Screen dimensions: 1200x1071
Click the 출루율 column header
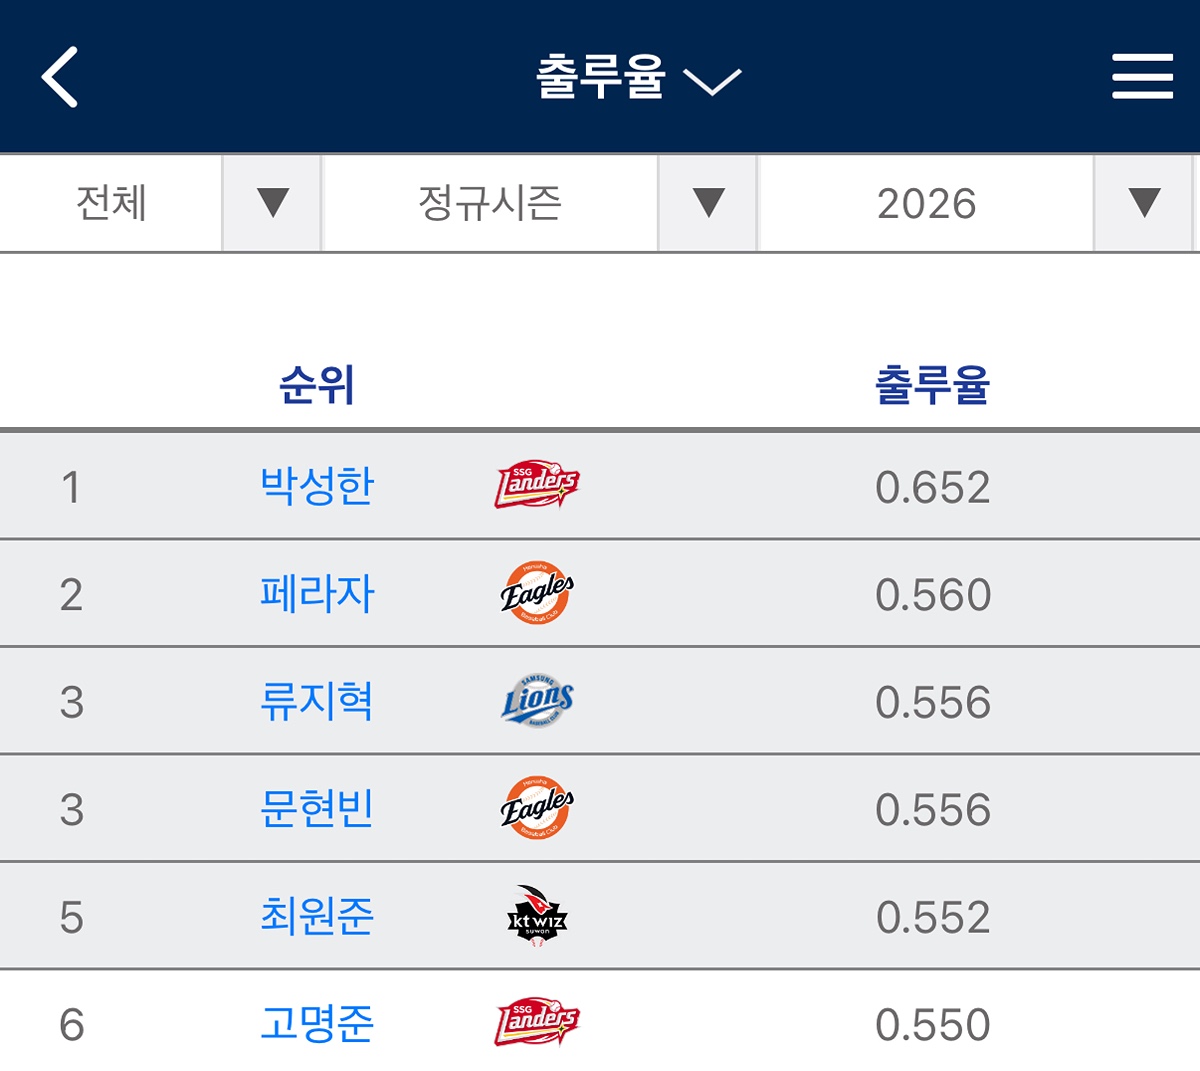tap(932, 385)
